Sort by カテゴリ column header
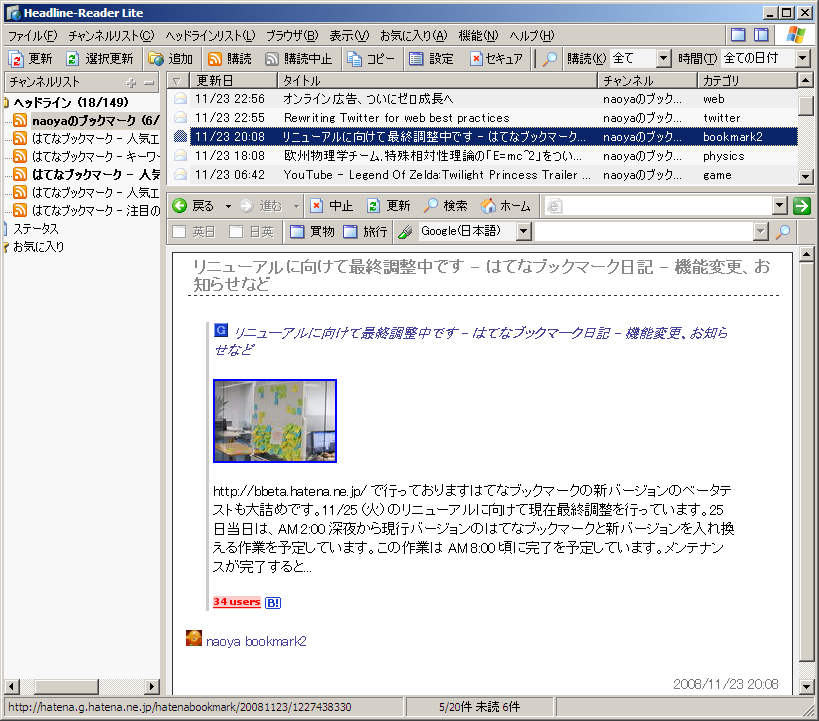819x721 pixels. click(x=747, y=81)
